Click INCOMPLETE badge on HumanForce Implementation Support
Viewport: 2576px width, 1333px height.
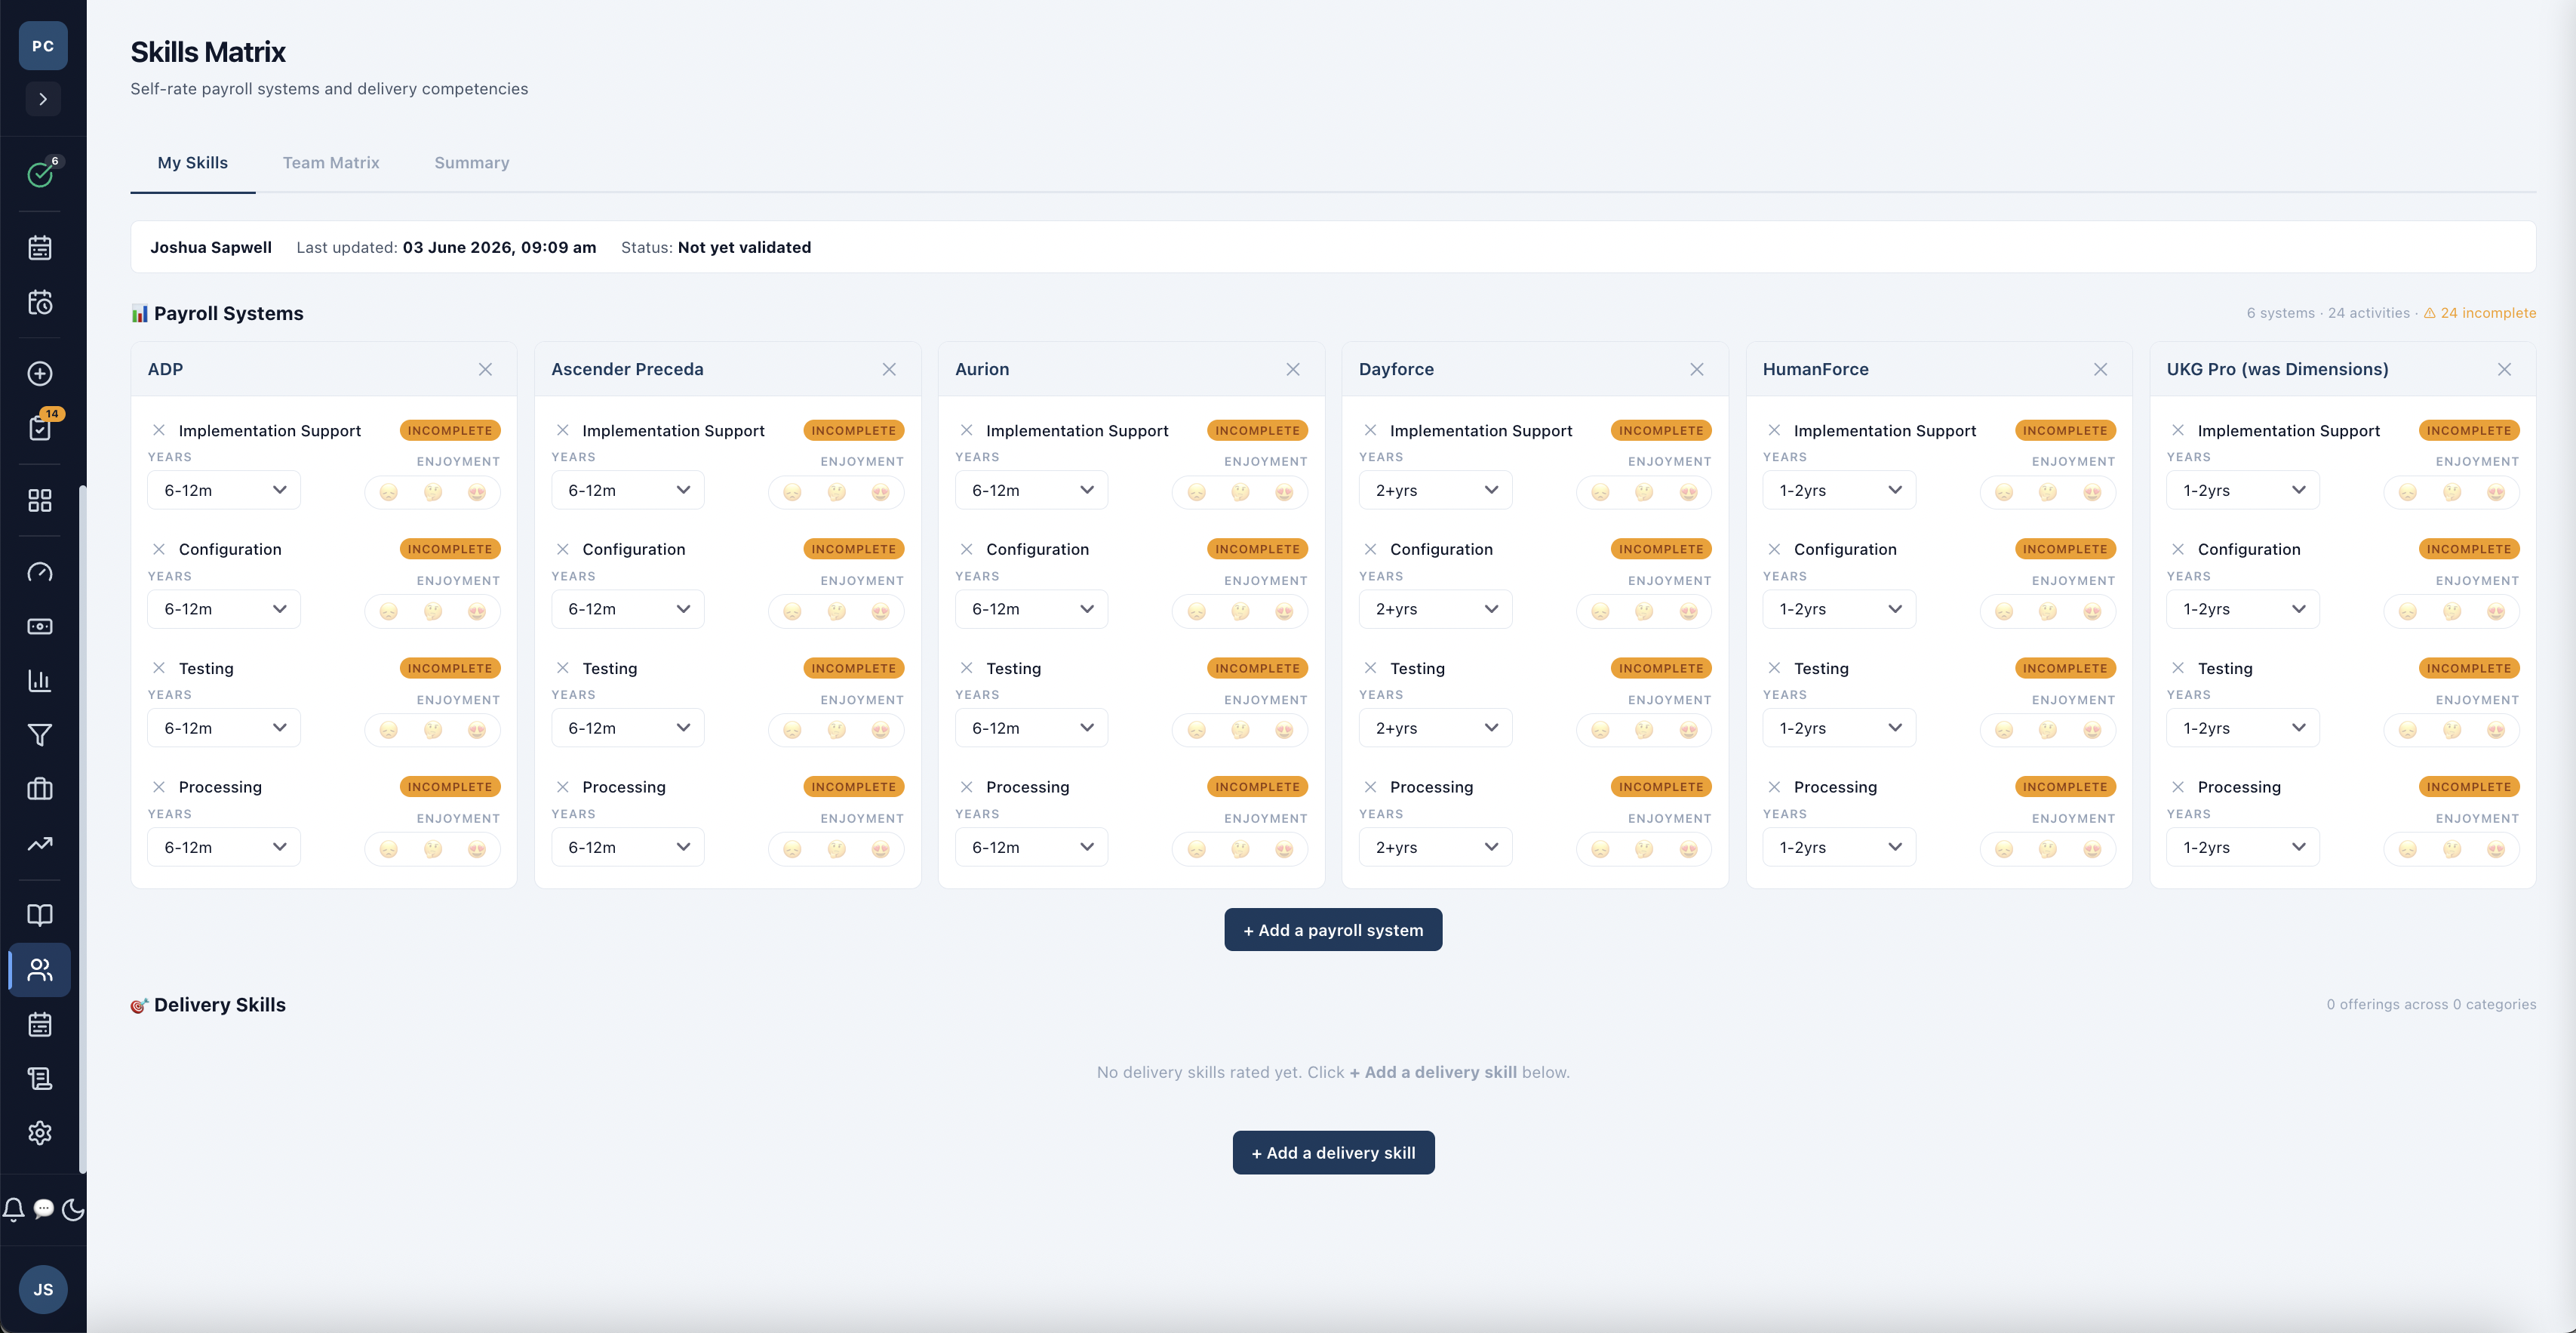point(2066,430)
